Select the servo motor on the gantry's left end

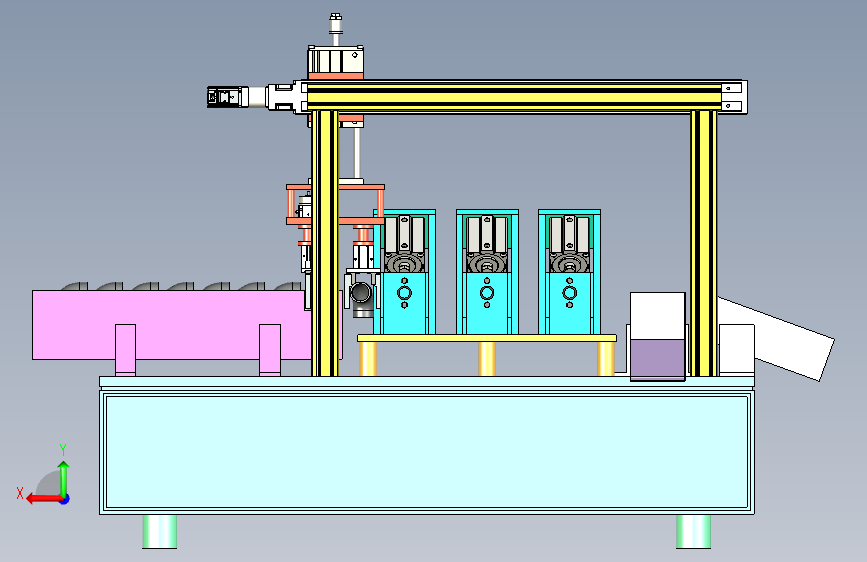pos(228,97)
